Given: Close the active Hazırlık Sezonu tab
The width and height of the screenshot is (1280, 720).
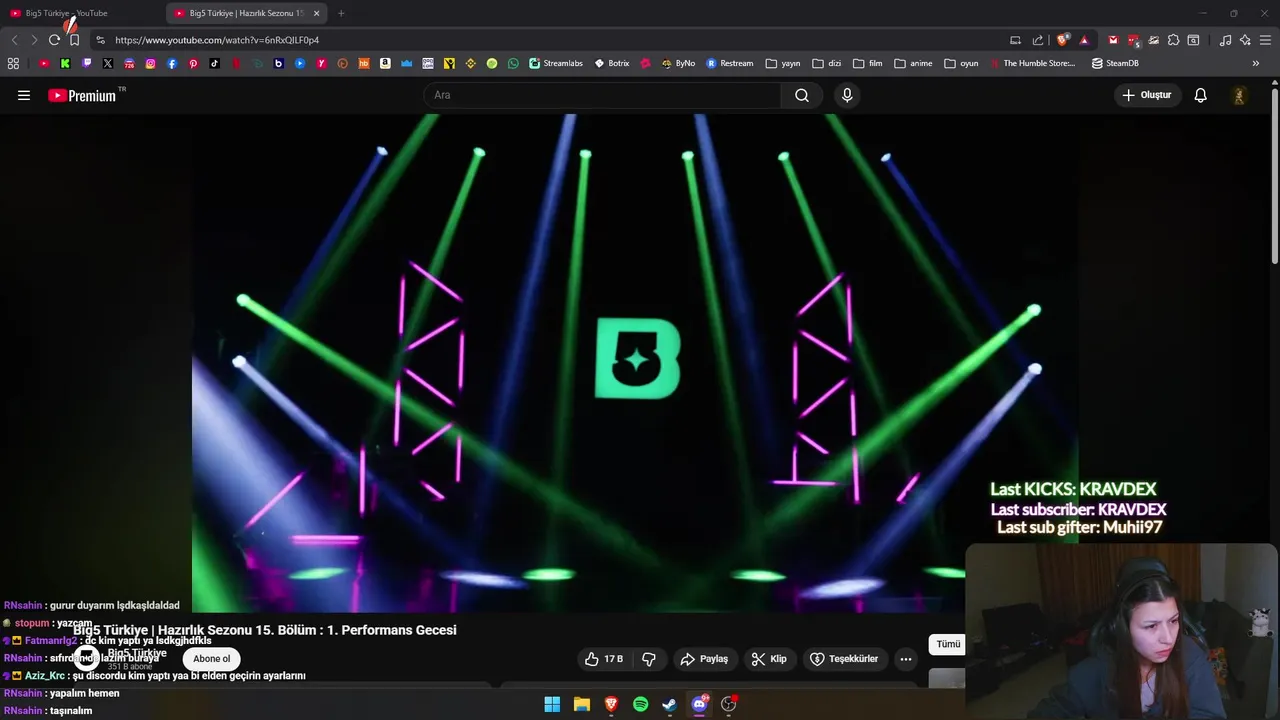Looking at the screenshot, I should pos(317,13).
